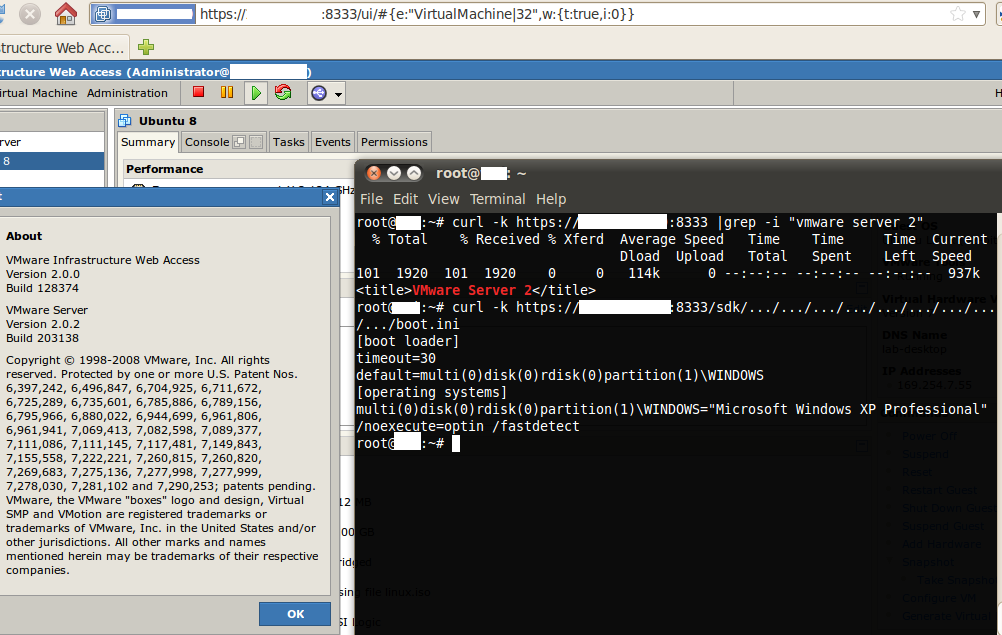Close the terminal window with red button
The width and height of the screenshot is (1002, 635).
pos(374,173)
